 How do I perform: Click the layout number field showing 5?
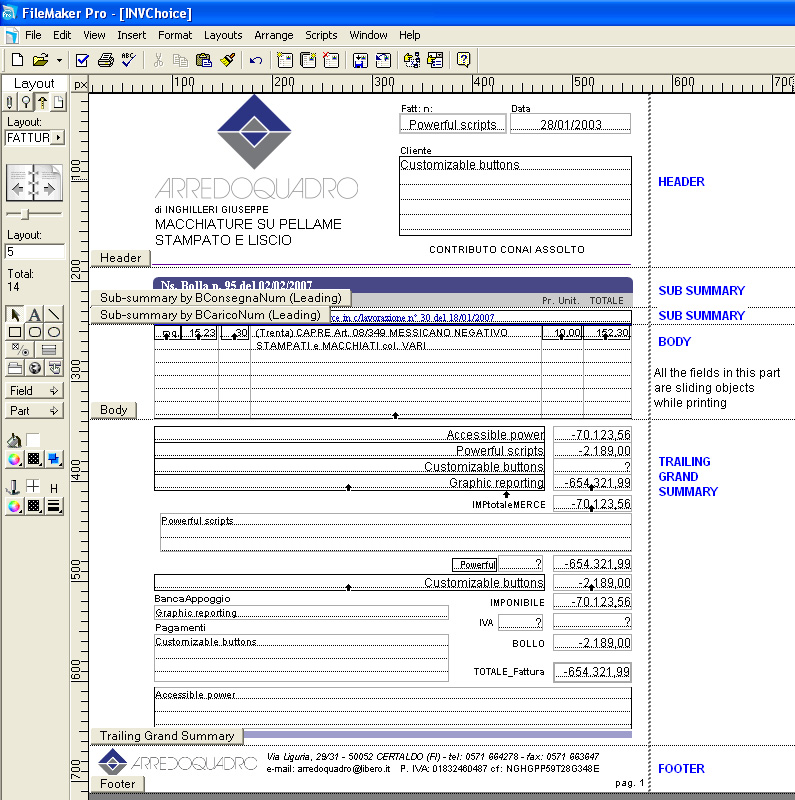(x=35, y=252)
